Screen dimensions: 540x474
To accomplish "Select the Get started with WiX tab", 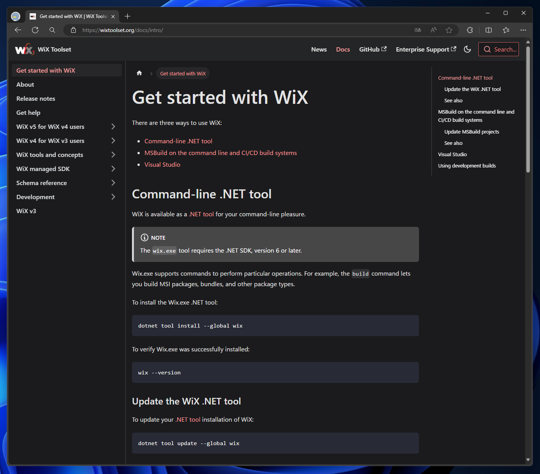I will pos(72,16).
